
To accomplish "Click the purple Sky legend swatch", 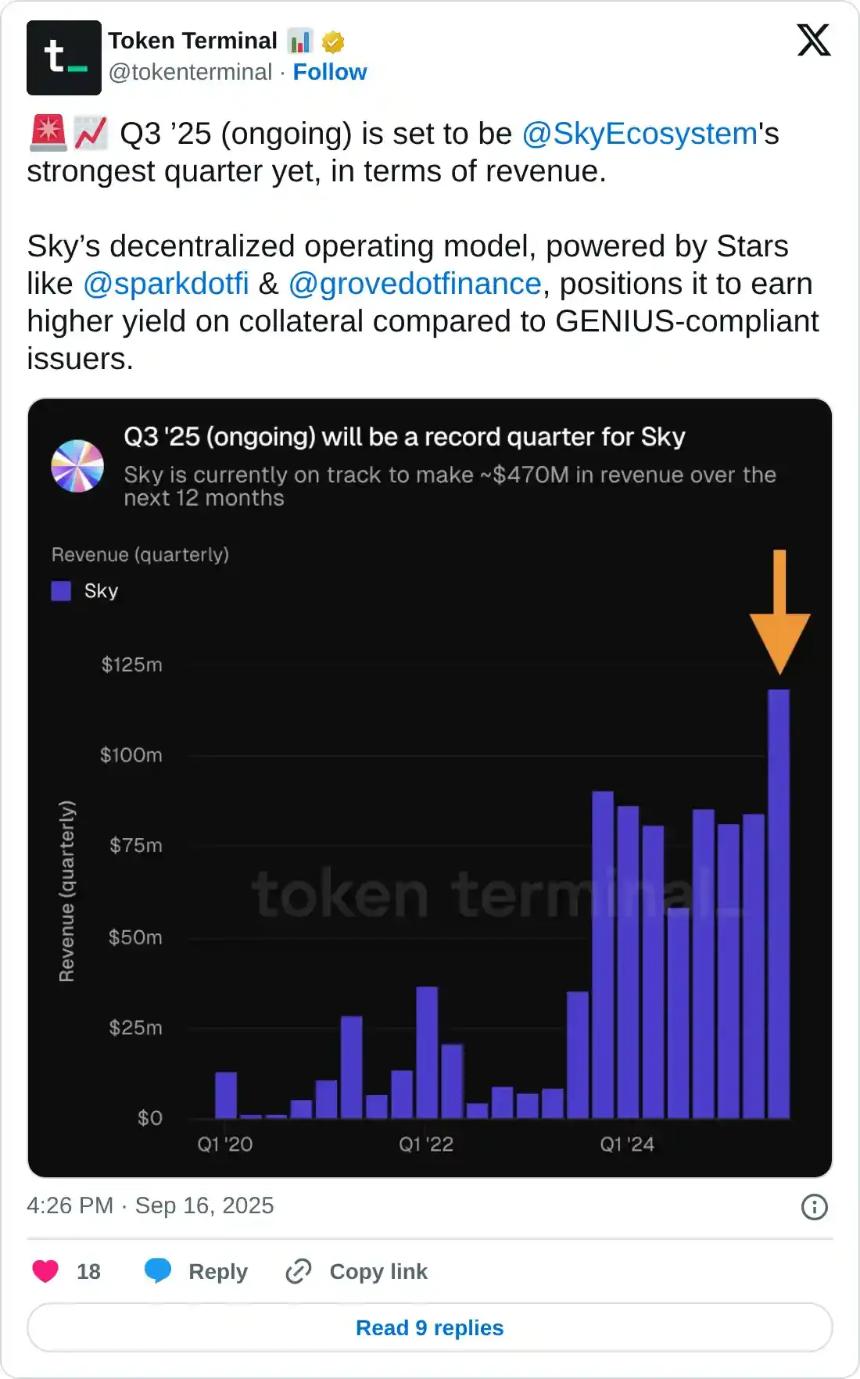I will pyautogui.click(x=59, y=590).
